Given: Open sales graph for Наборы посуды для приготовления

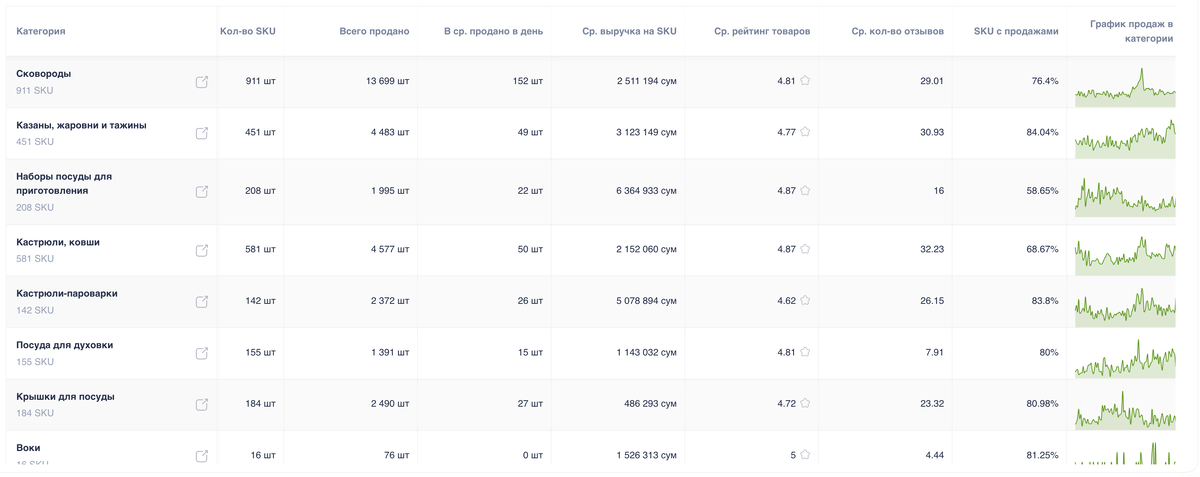Looking at the screenshot, I should (x=1125, y=197).
